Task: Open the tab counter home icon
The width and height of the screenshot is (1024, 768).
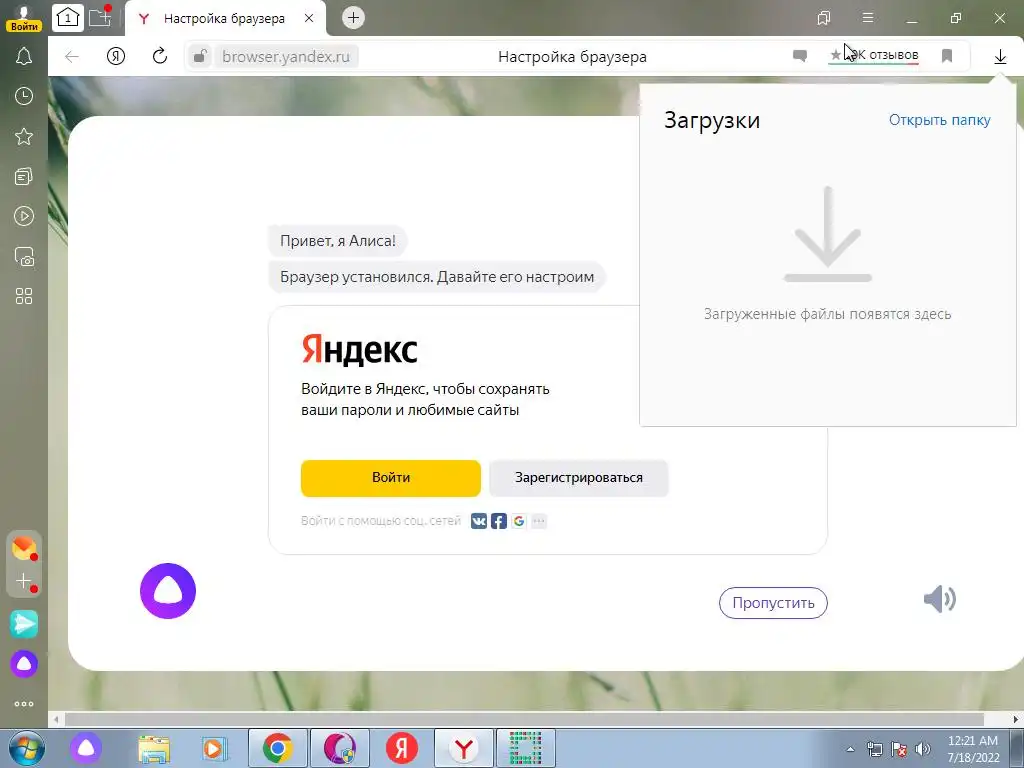Action: tap(68, 18)
